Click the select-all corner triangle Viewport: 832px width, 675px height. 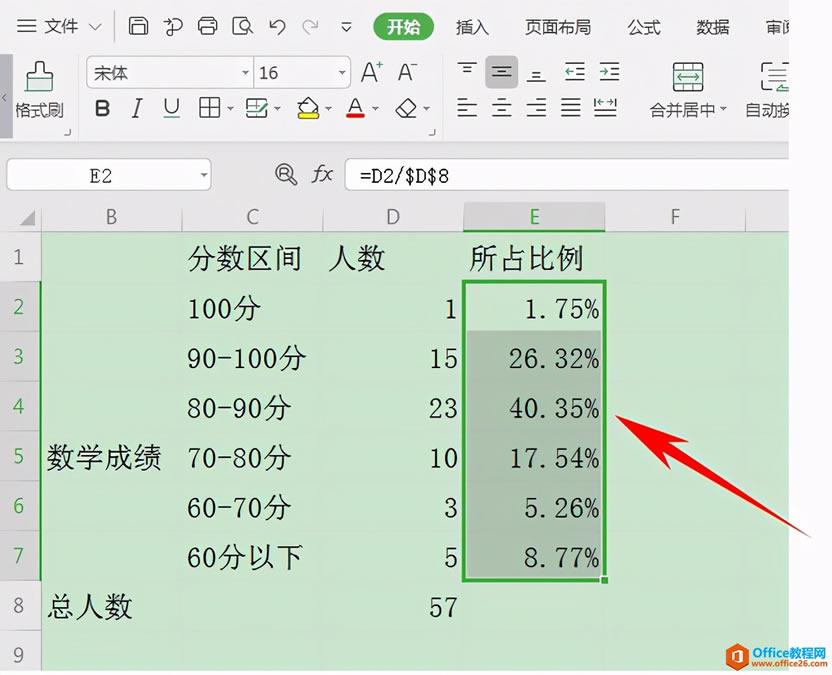coord(27,217)
